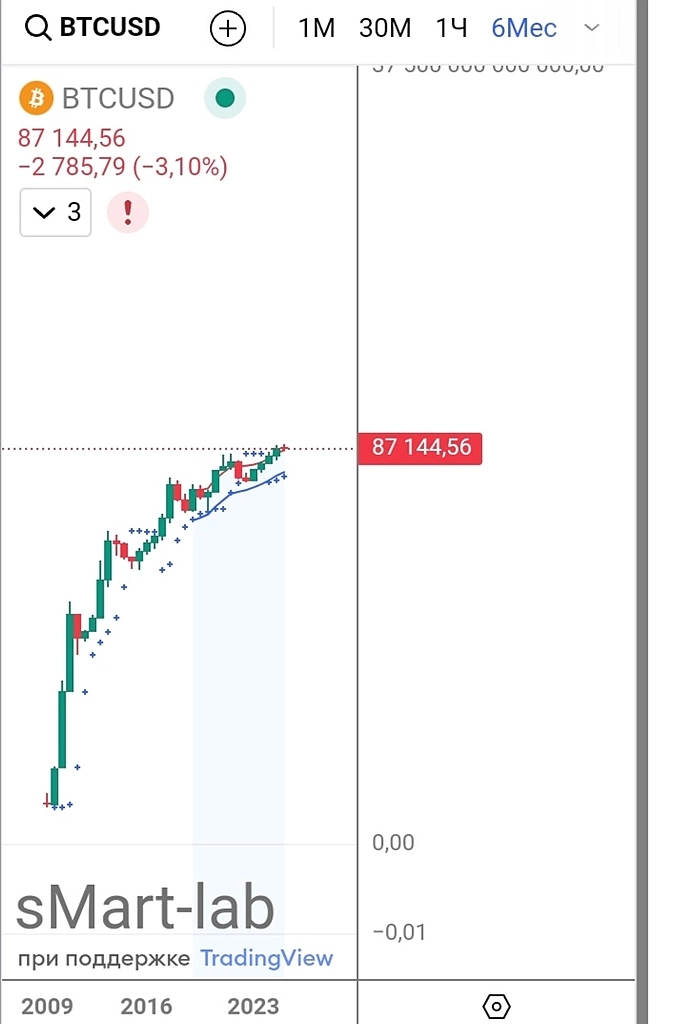Collapse the chevron beside the indicator count

click(x=43, y=212)
